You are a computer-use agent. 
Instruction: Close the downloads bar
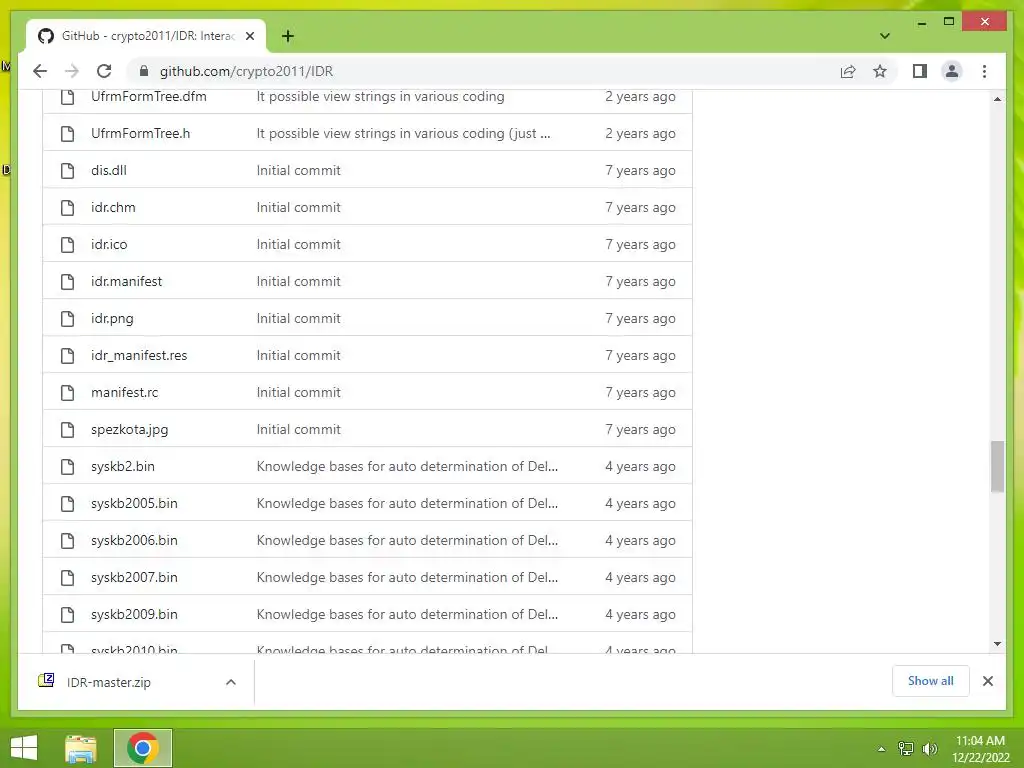pyautogui.click(x=987, y=681)
